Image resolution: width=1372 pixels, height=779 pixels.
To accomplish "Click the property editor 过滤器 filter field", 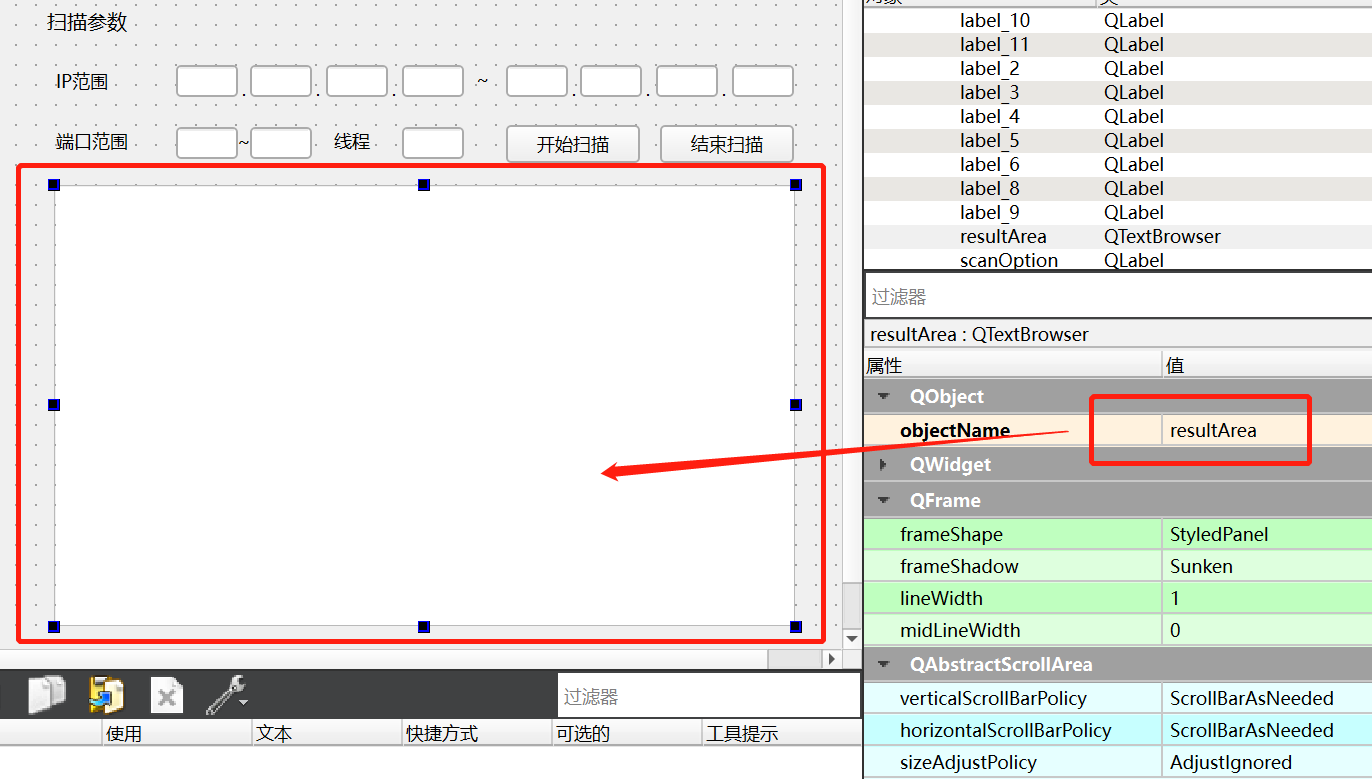I will (1118, 296).
